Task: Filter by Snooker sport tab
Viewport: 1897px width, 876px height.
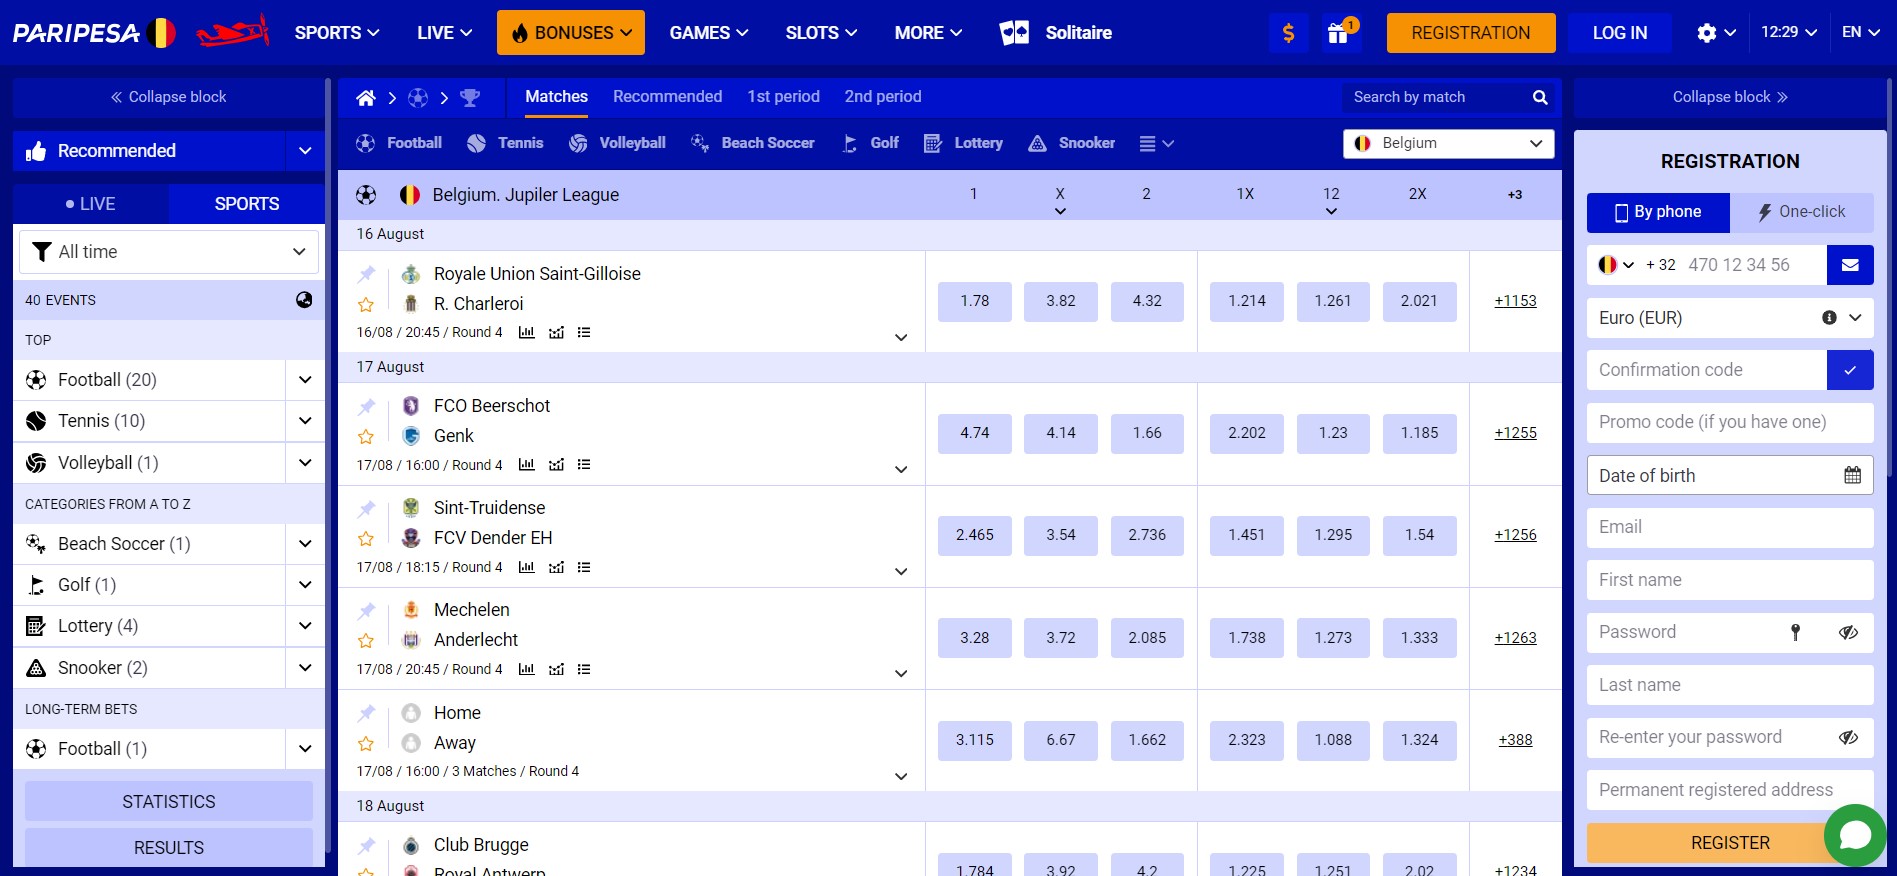Action: 1072,143
